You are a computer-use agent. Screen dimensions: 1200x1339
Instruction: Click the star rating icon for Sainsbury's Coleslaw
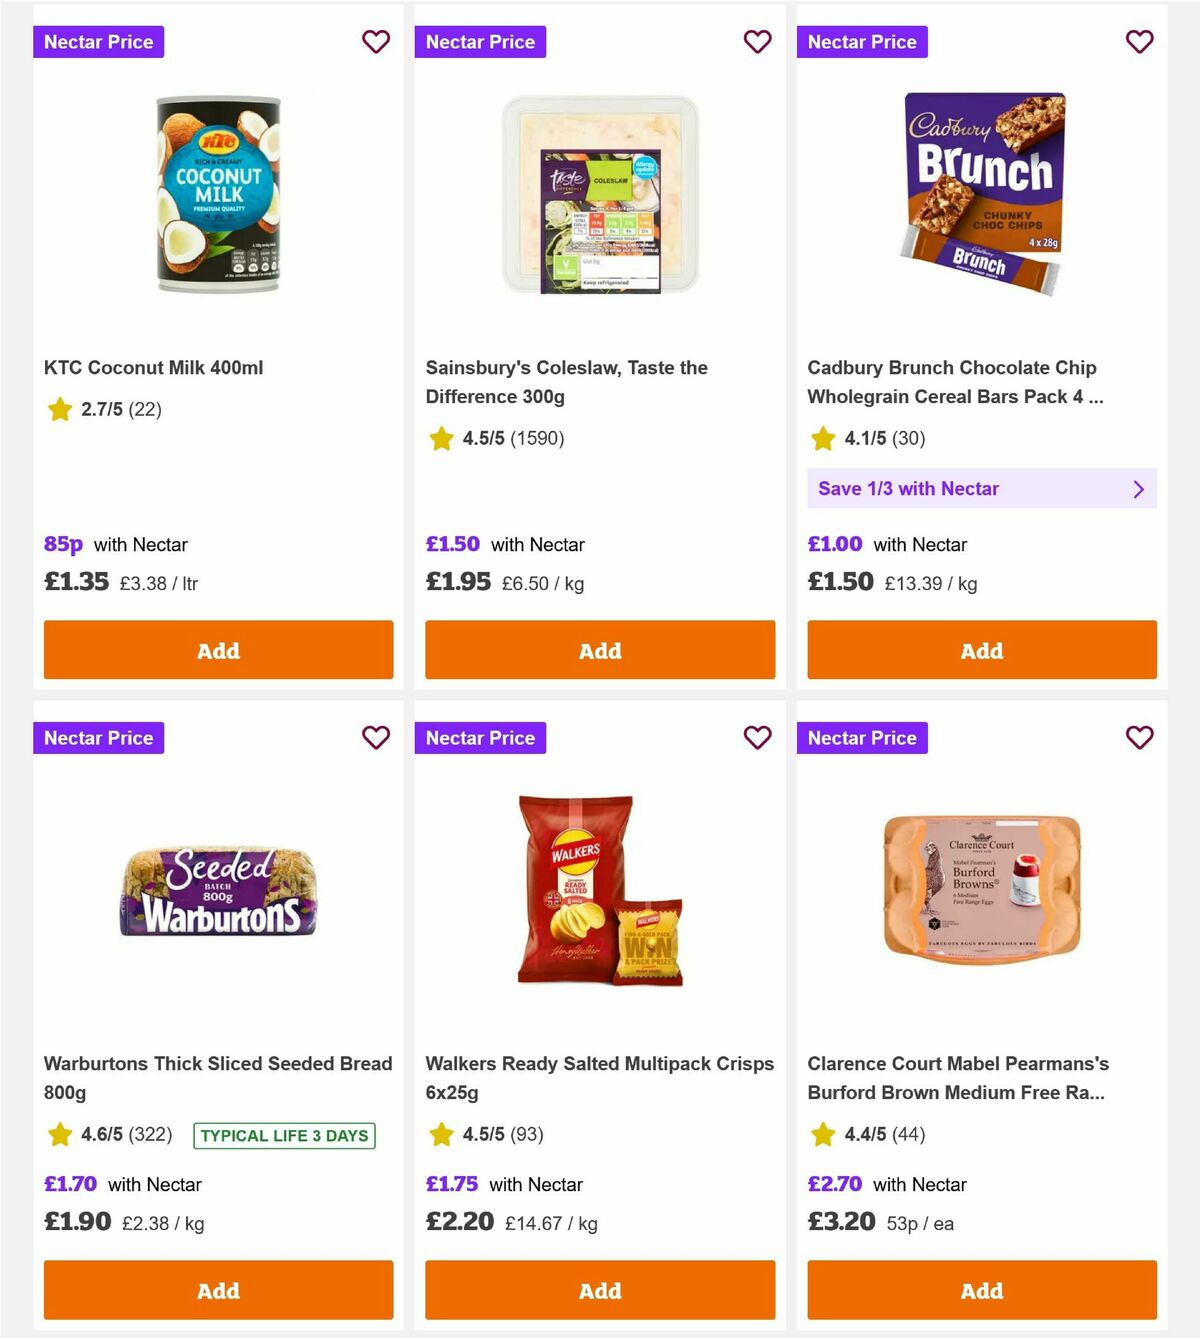(x=441, y=438)
